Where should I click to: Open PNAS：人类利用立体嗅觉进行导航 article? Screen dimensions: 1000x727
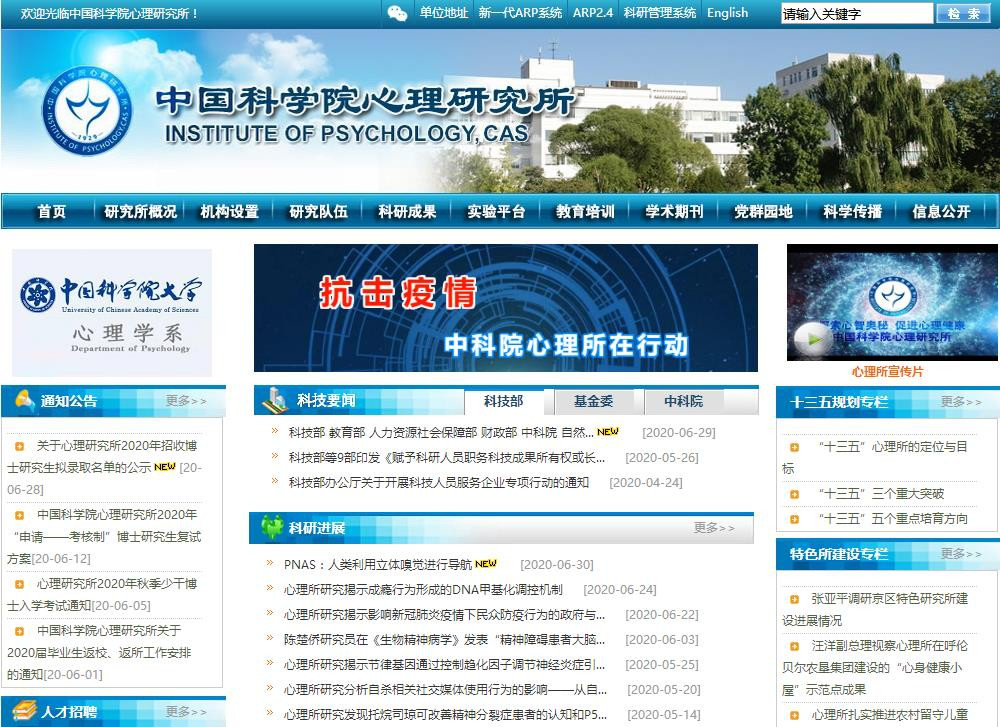pos(378,564)
